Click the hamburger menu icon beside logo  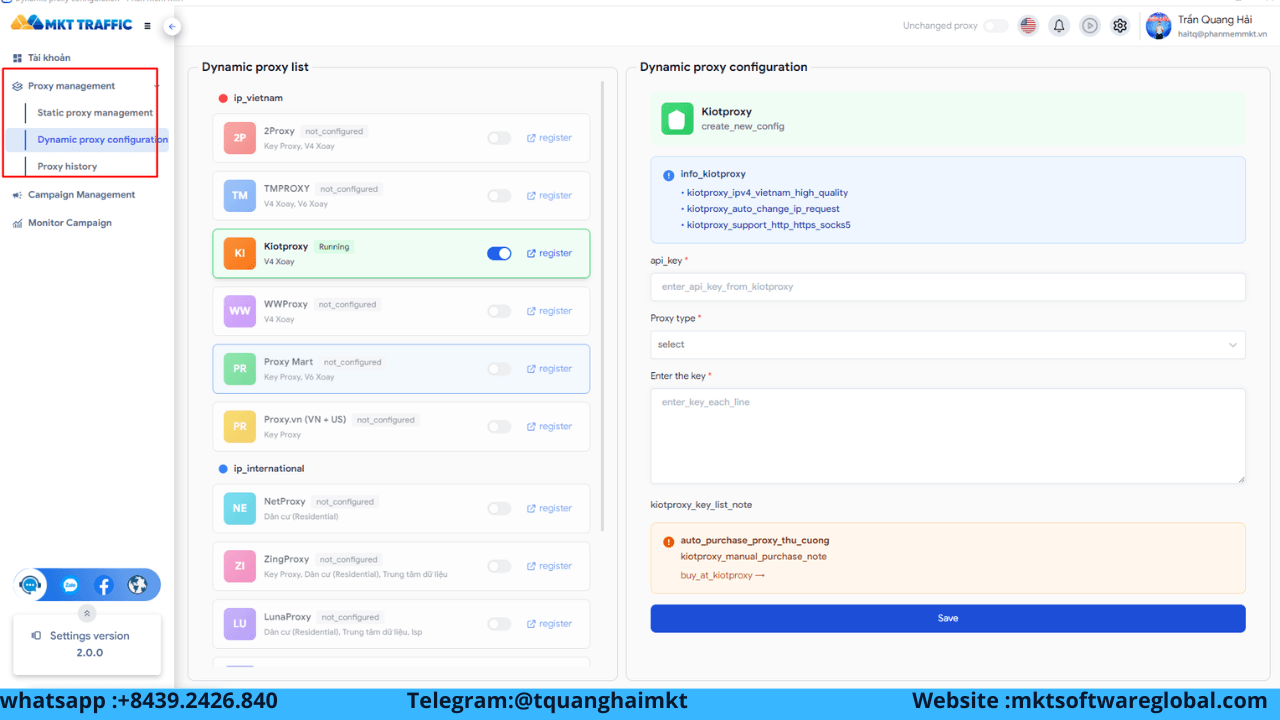(148, 26)
